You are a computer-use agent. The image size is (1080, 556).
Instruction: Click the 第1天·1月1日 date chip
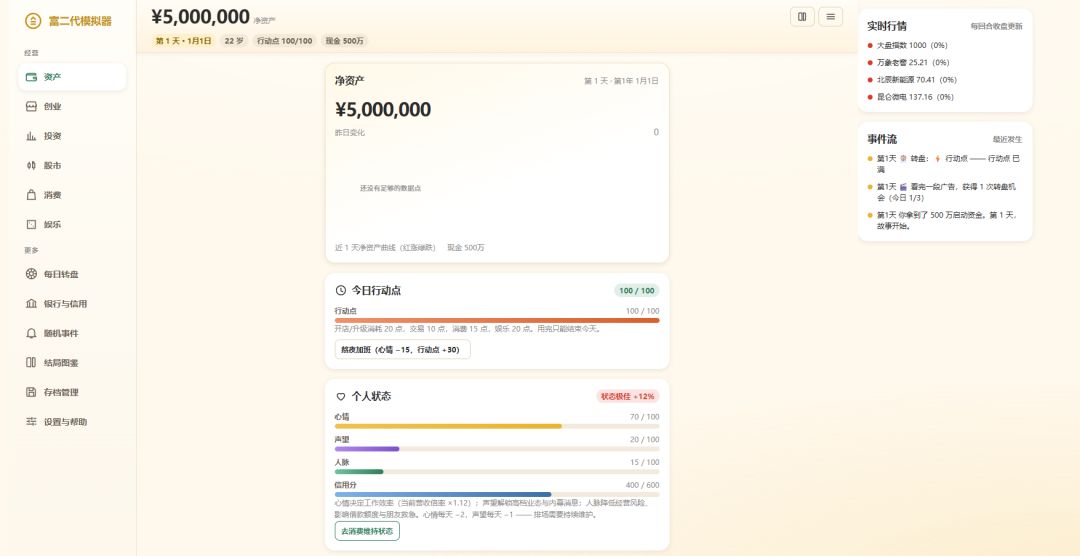pos(184,41)
